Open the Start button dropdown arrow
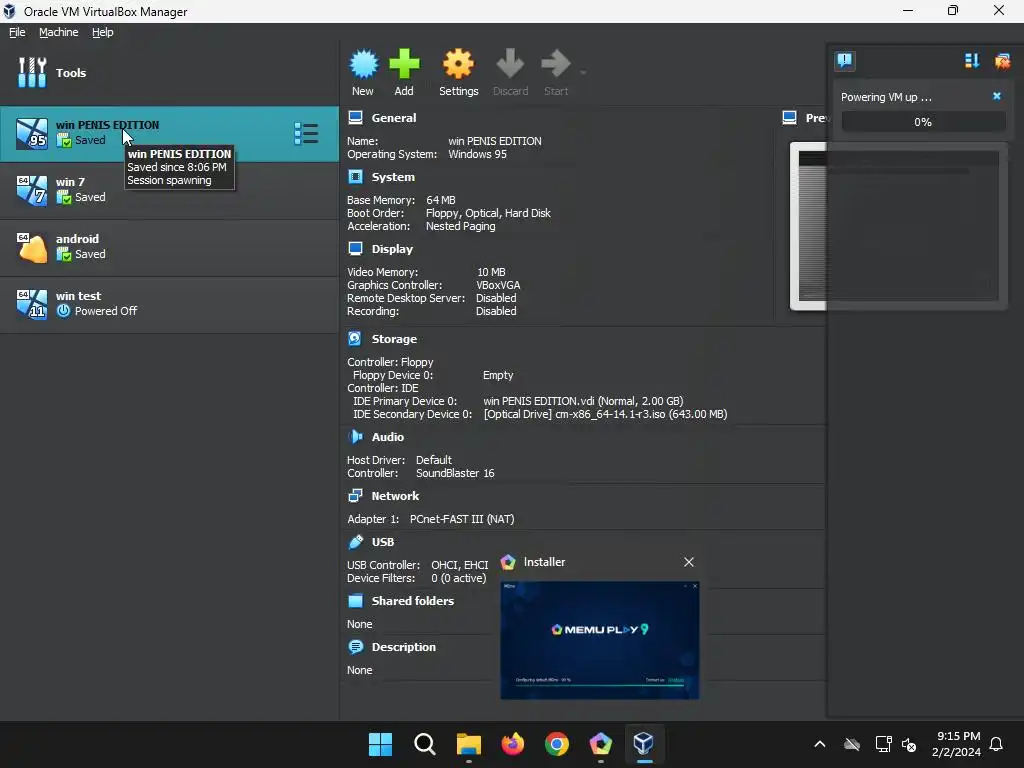The image size is (1024, 768). coord(583,72)
